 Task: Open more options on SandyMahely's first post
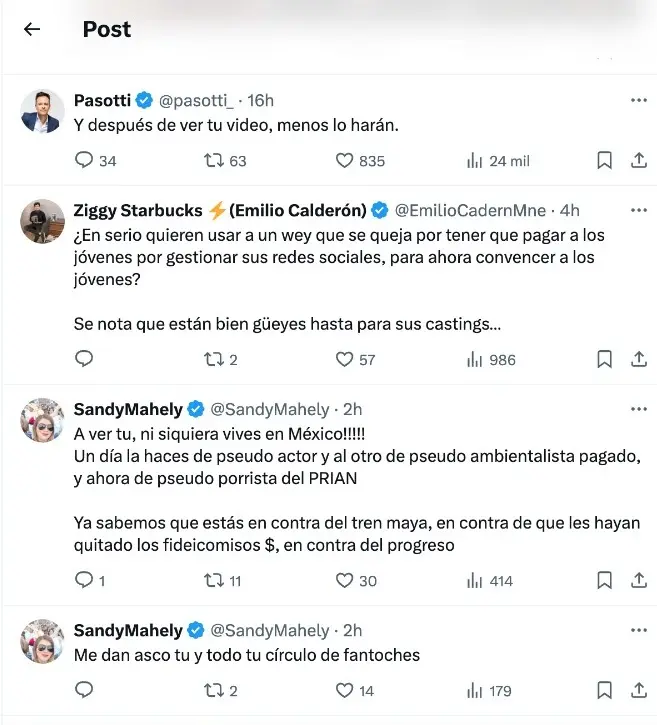click(639, 409)
